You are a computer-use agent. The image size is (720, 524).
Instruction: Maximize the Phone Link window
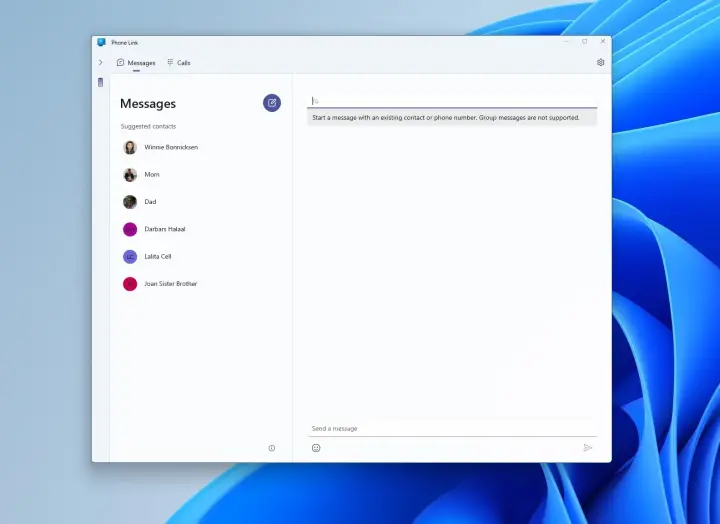[x=585, y=41]
